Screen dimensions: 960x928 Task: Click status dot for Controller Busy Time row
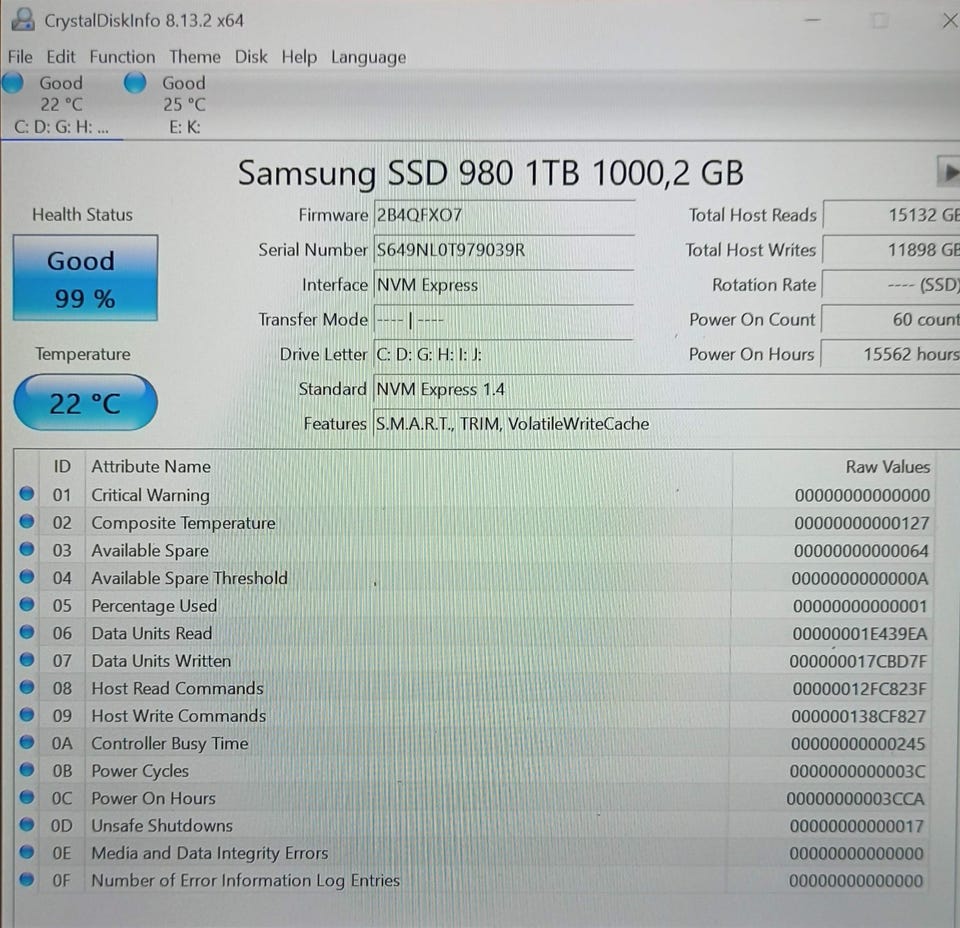click(x=26, y=742)
